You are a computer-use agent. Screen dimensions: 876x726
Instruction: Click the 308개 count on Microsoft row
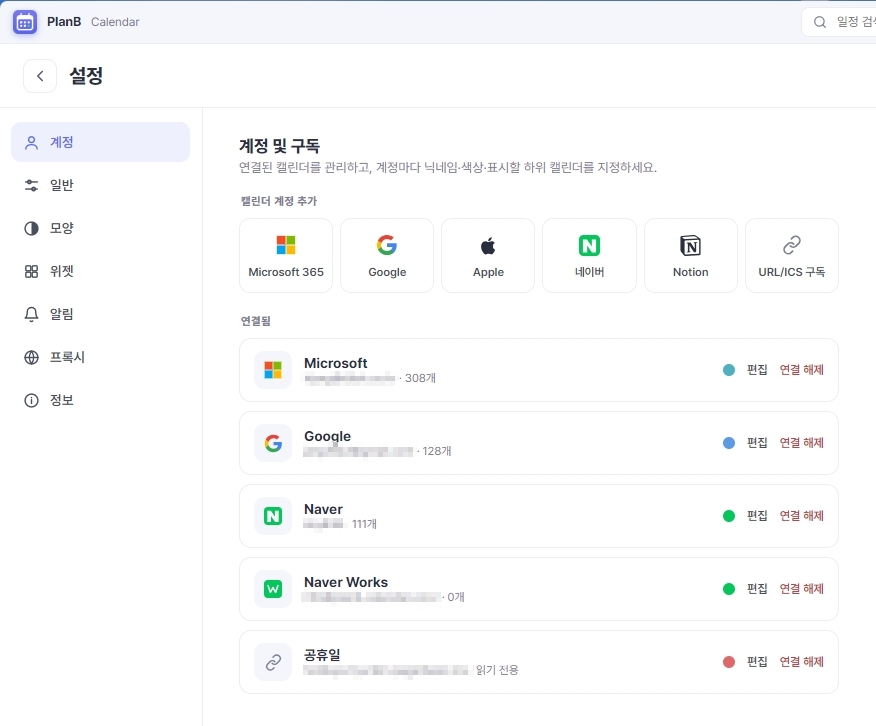[420, 378]
